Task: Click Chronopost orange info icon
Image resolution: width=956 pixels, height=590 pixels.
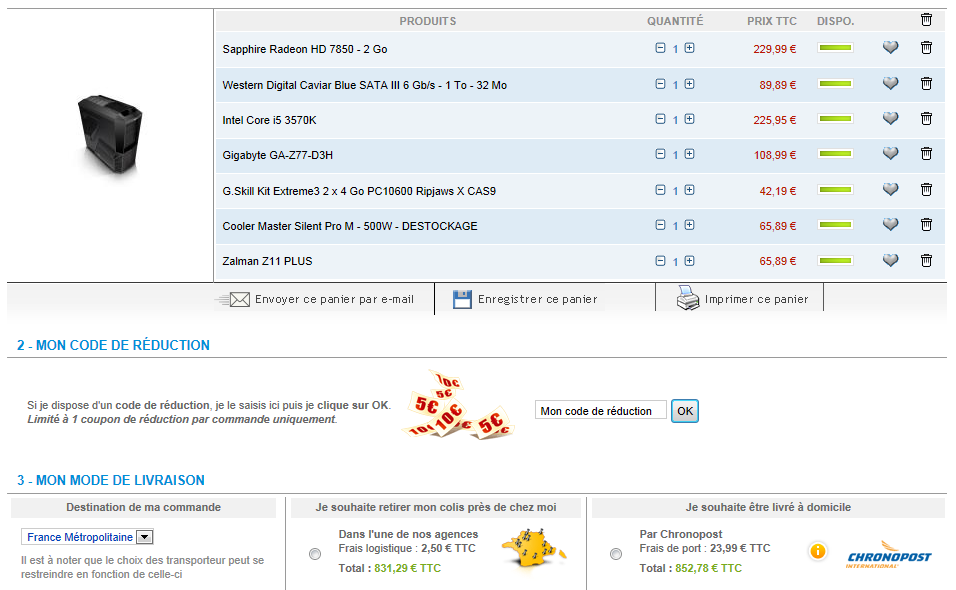Action: [x=818, y=551]
